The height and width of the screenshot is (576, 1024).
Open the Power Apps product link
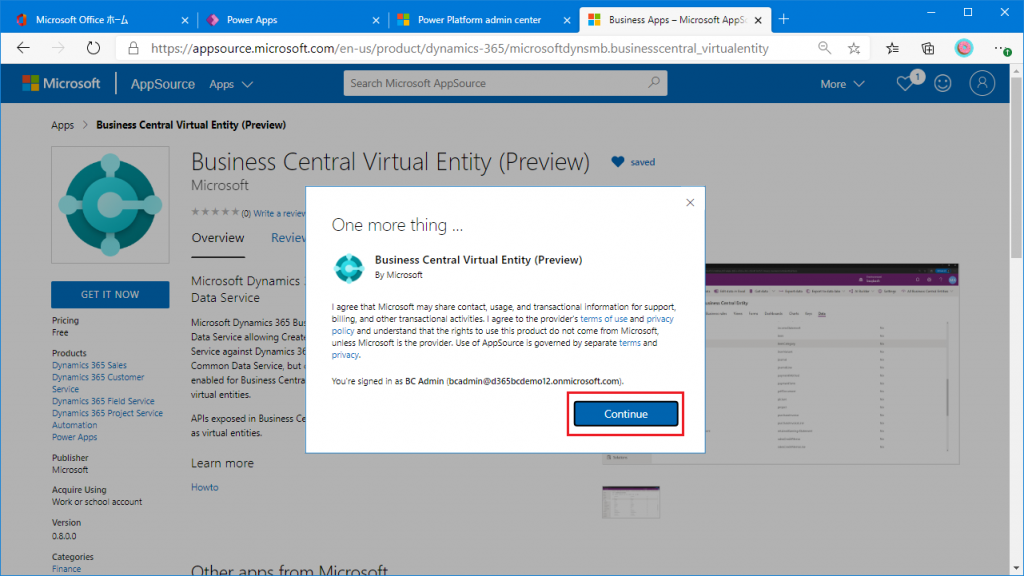coord(74,437)
